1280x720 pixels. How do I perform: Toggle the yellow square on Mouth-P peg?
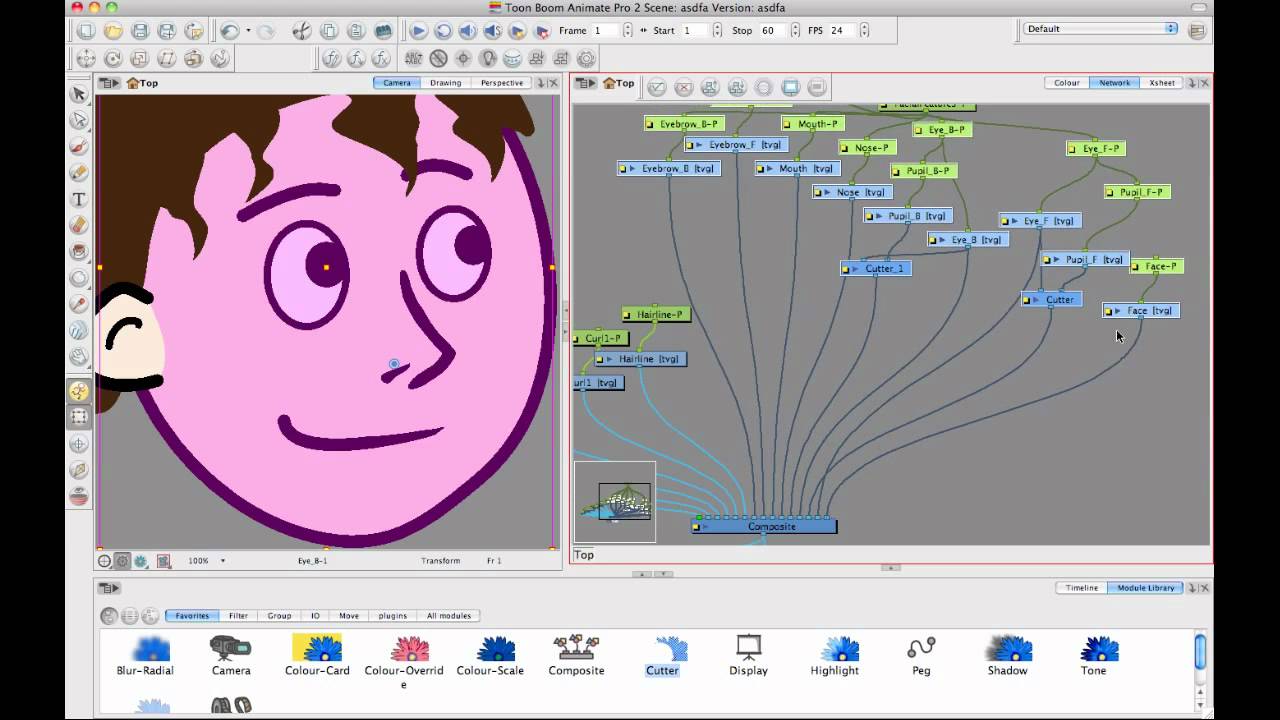788,125
